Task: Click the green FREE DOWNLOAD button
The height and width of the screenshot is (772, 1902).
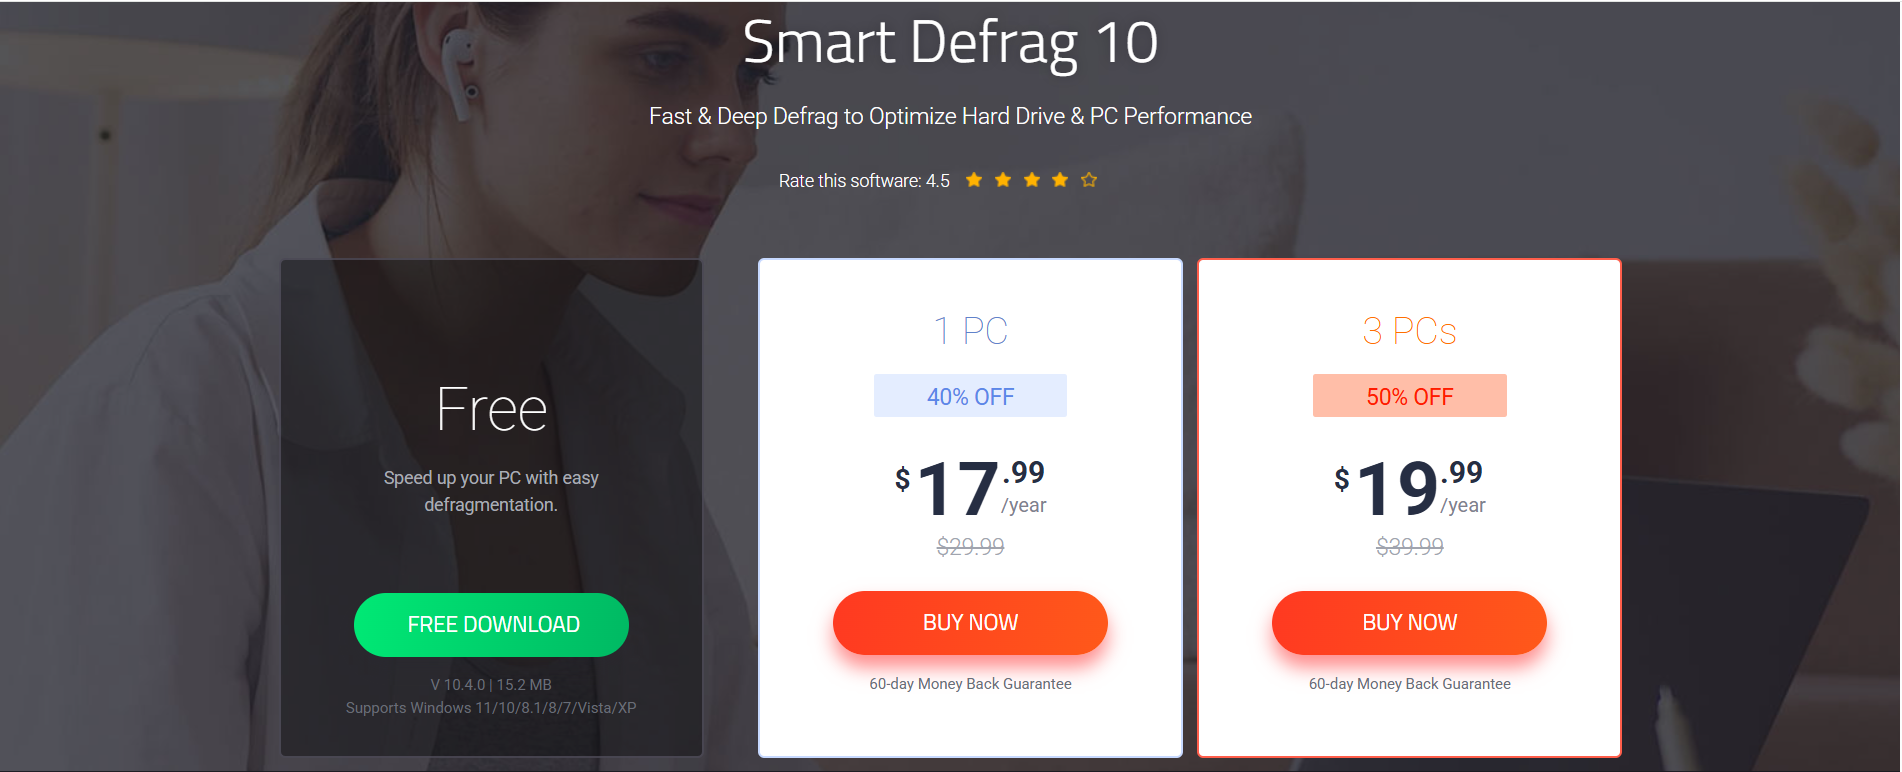Action: pos(491,625)
